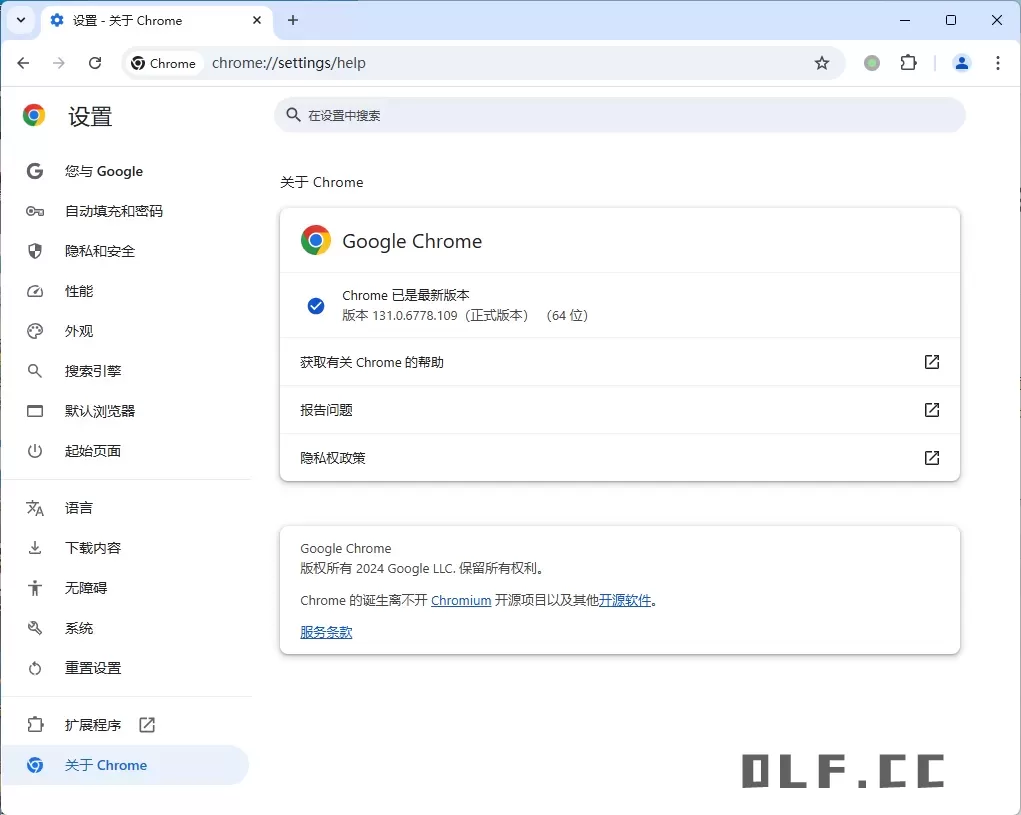Open 扩展程序 from the sidebar
Screen dimensions: 1021x815
click(95, 725)
